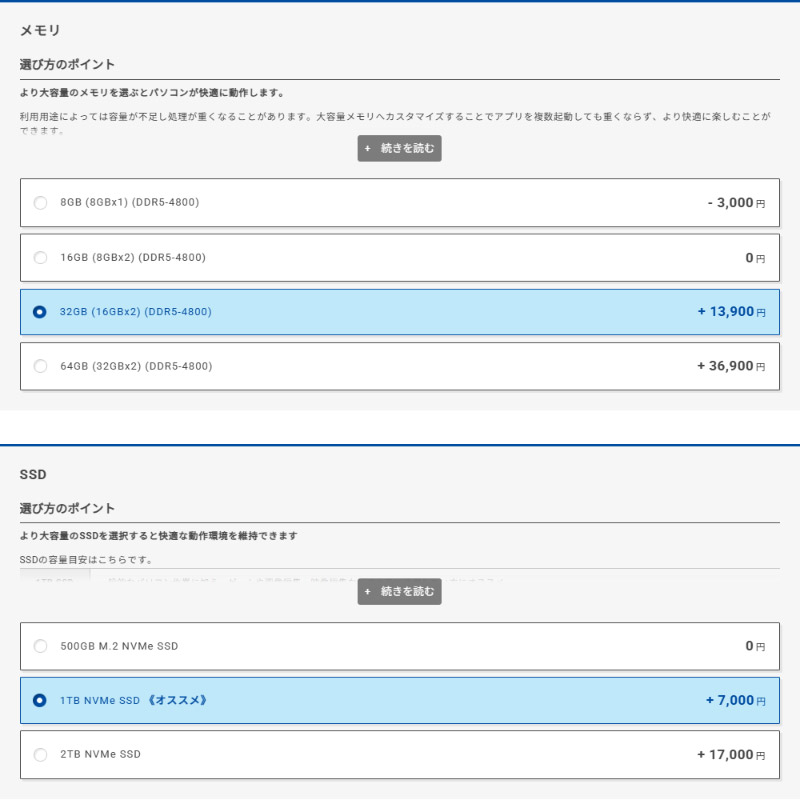Choose the 2TB NVMe SSD radio button
Image resolution: width=800 pixels, height=800 pixels.
pyautogui.click(x=40, y=754)
